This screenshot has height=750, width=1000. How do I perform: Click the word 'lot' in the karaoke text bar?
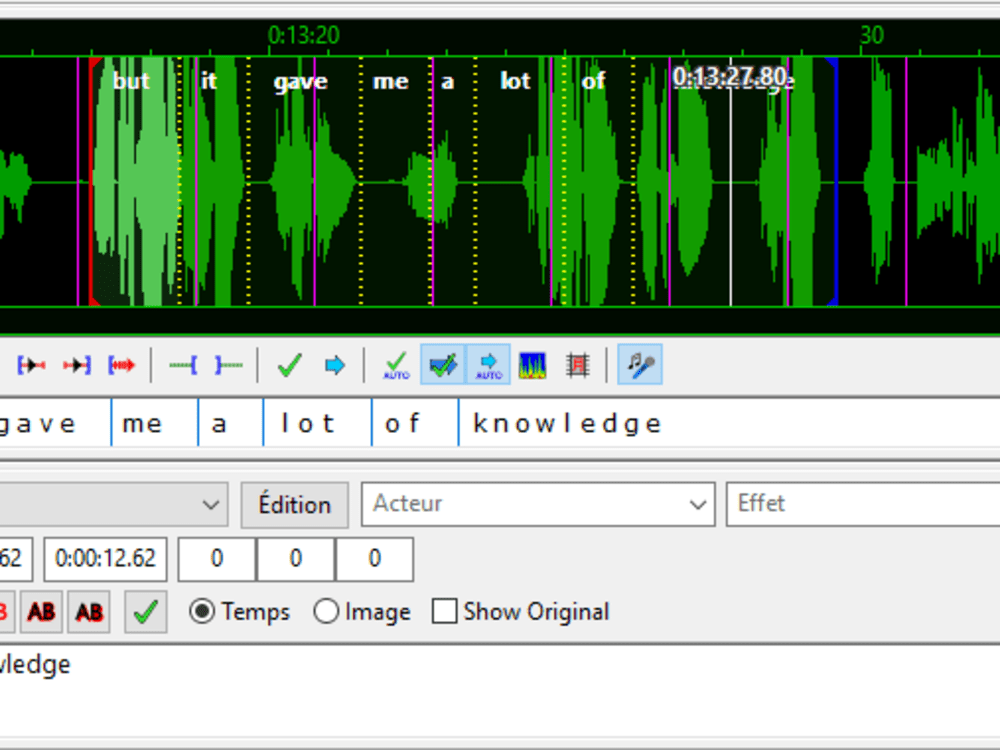[x=307, y=423]
